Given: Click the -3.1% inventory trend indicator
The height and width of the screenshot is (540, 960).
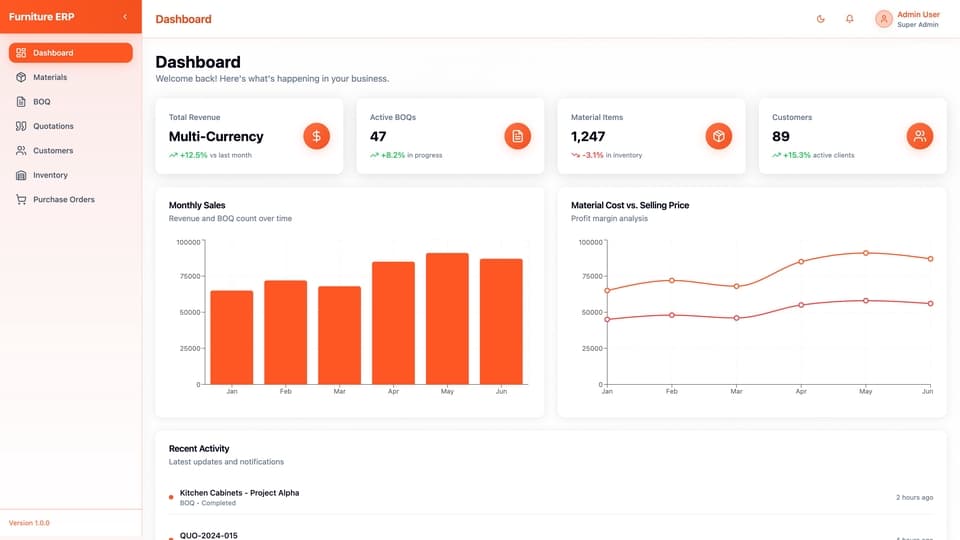Looking at the screenshot, I should tap(587, 156).
